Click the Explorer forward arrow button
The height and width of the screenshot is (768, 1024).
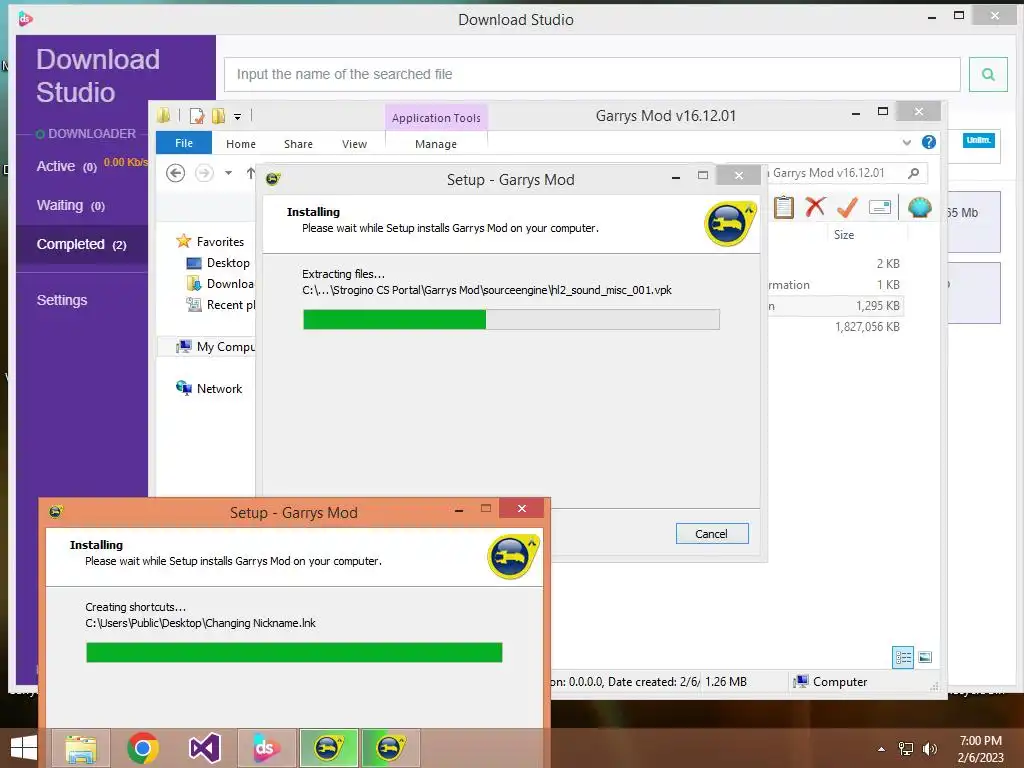coord(204,173)
